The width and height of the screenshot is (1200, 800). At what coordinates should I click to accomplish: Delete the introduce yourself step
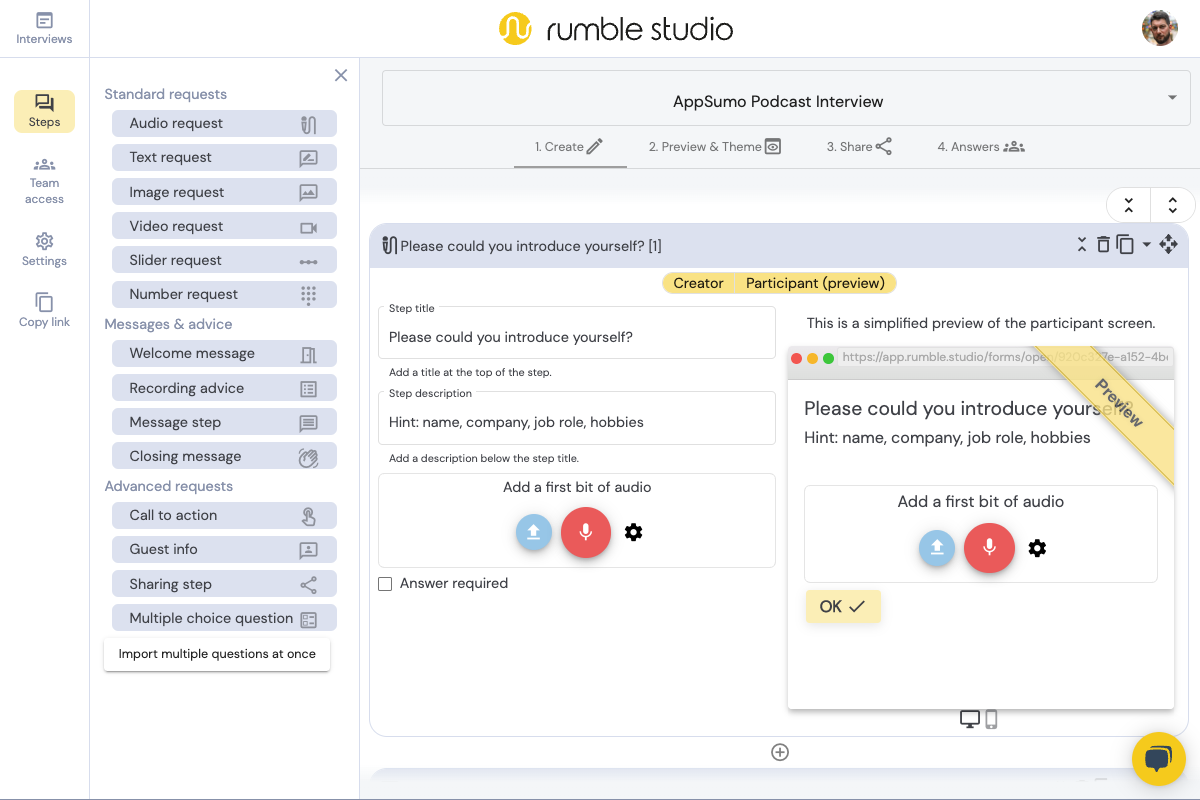pyautogui.click(x=1103, y=244)
